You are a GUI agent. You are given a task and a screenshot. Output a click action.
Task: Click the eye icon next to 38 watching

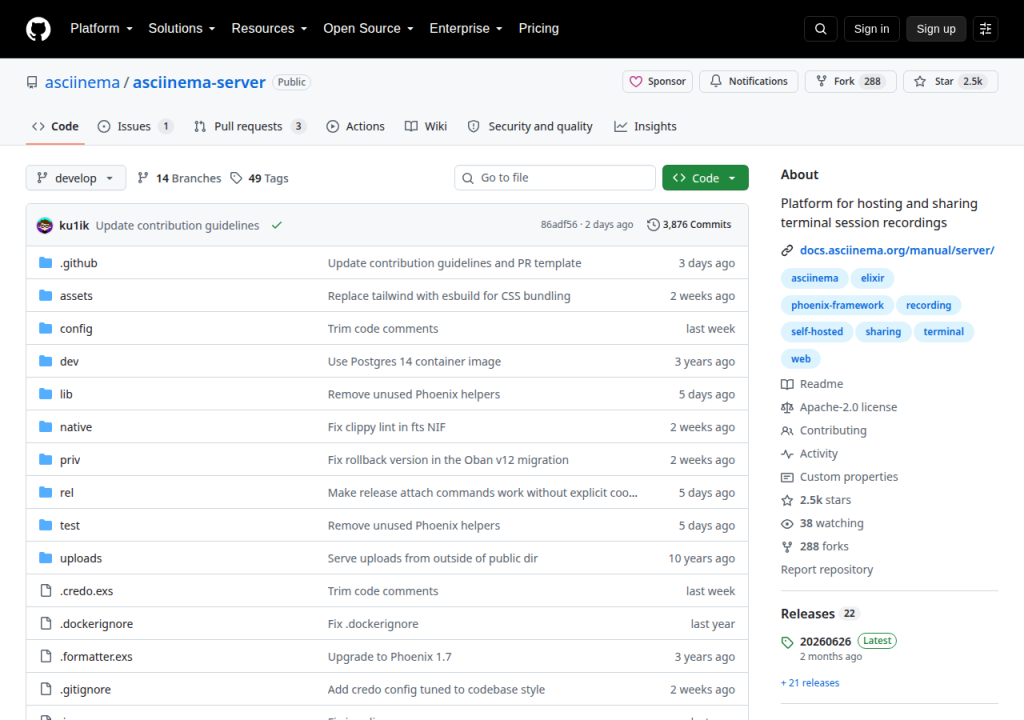pos(787,524)
